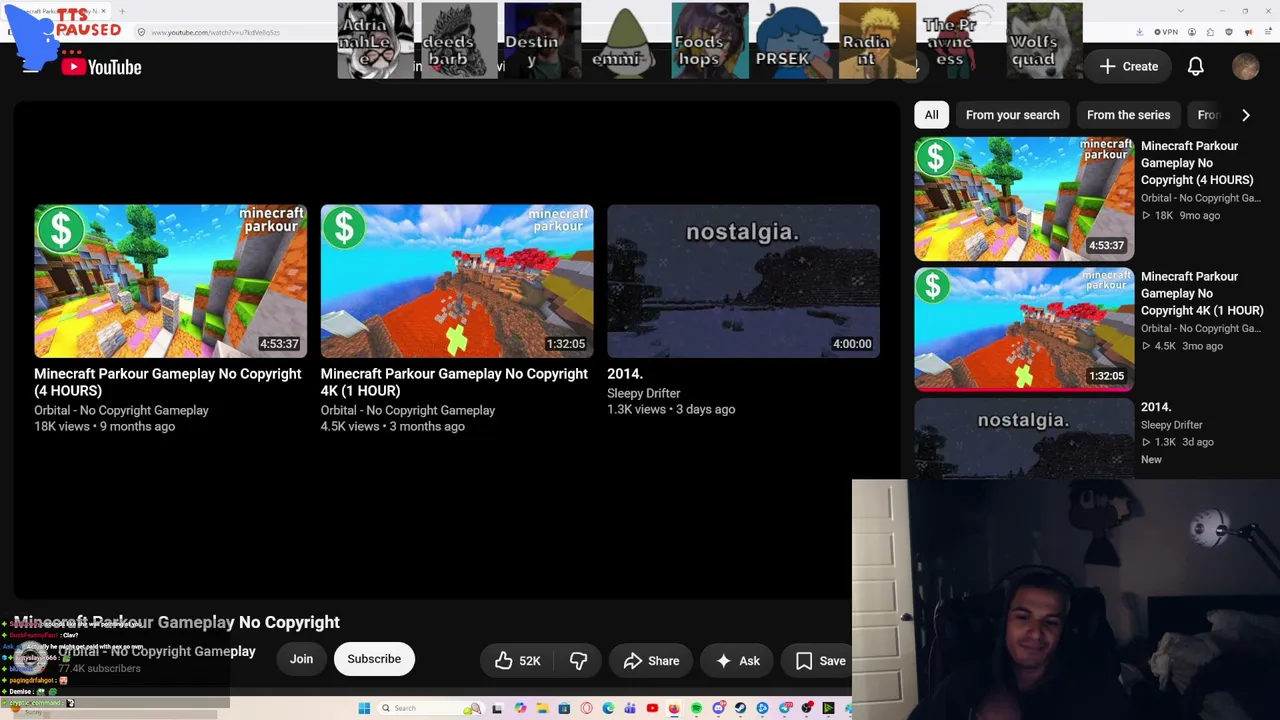
Task: Open the sidebar nostalgia thumbnail
Action: click(1024, 438)
